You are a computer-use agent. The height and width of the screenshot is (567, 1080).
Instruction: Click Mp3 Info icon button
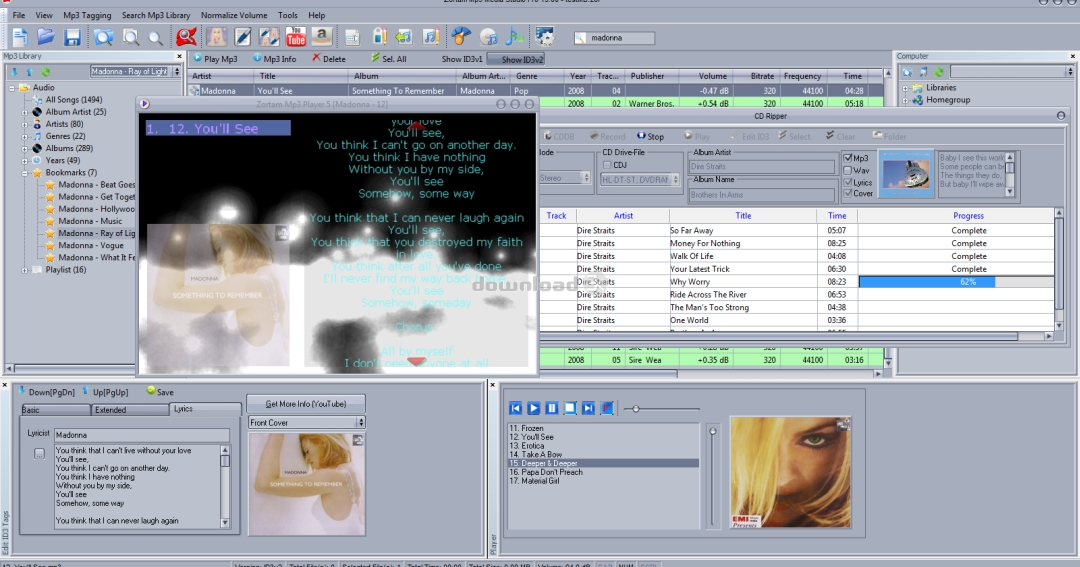click(x=274, y=59)
